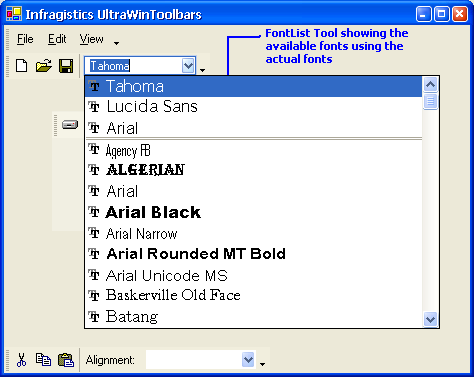Viewport: 474px width, 377px height.
Task: Collapse the font list dropdown arrow
Action: pos(188,66)
